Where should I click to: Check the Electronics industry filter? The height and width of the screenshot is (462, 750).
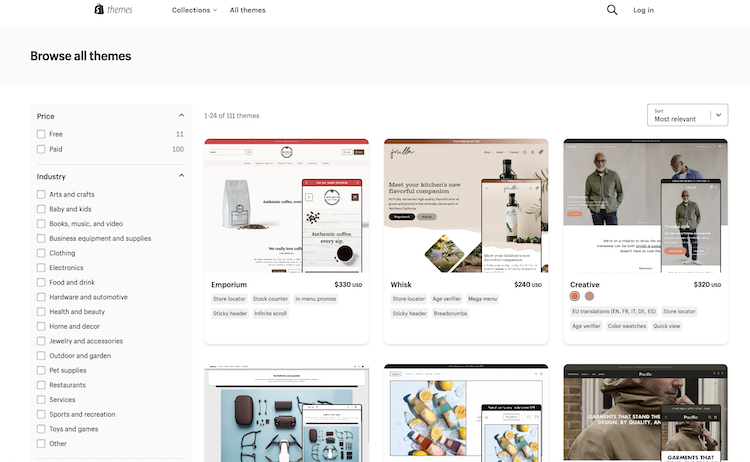(x=41, y=268)
